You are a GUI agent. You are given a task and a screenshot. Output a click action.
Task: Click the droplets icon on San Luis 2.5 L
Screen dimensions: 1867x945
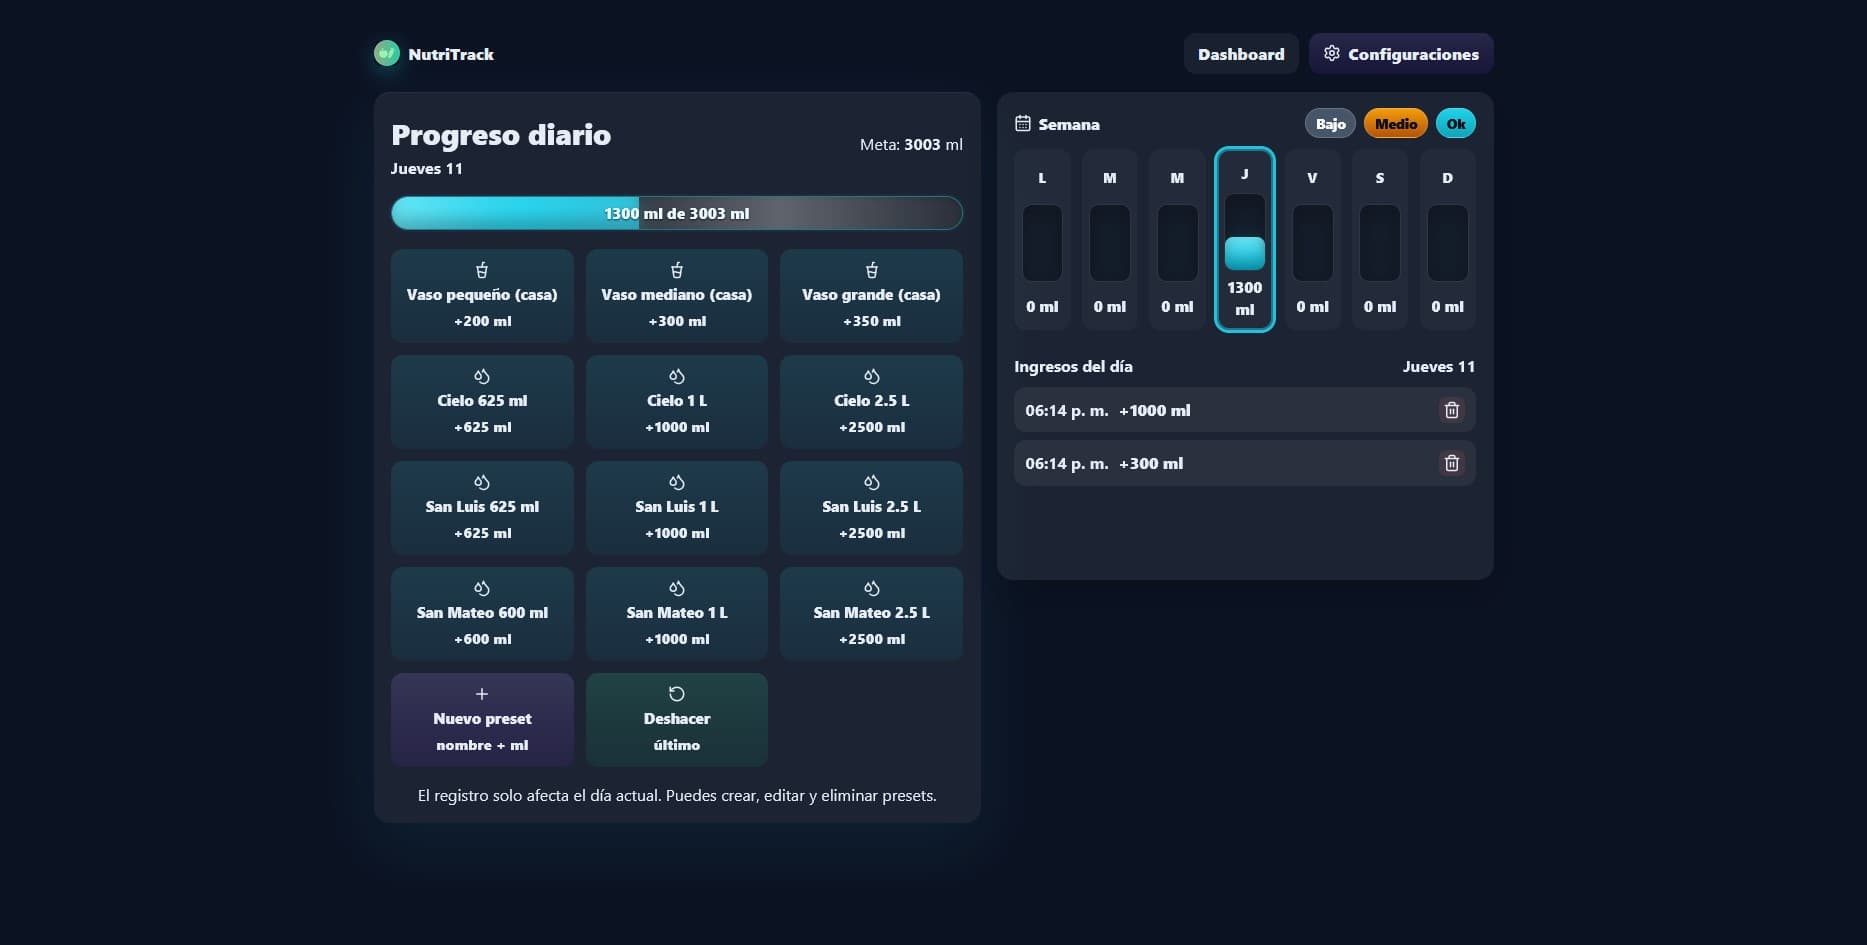pos(871,481)
